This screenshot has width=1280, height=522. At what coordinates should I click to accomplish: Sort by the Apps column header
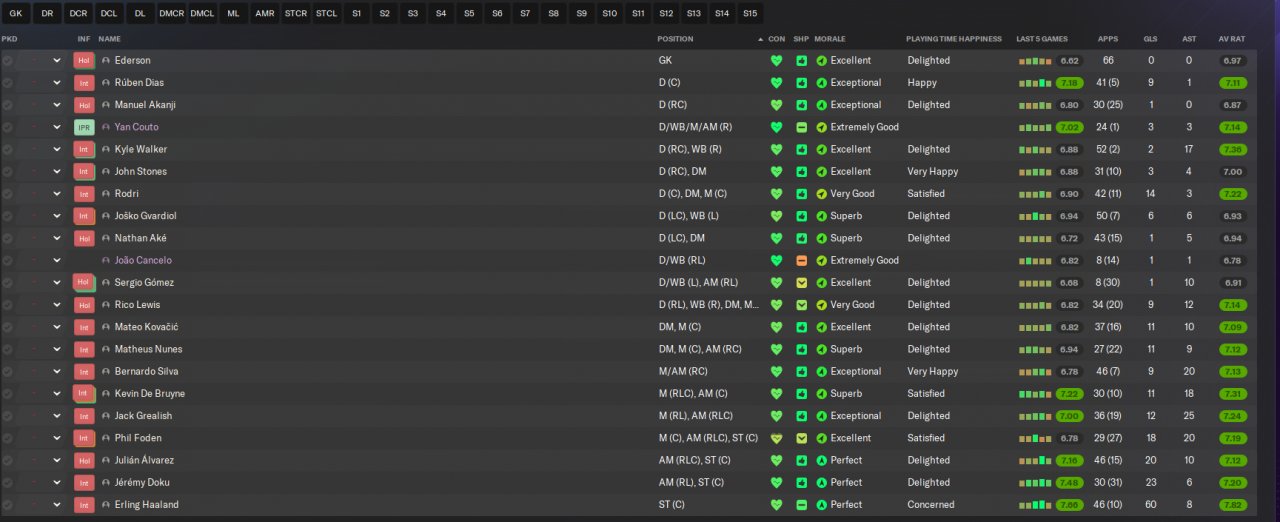[1108, 38]
